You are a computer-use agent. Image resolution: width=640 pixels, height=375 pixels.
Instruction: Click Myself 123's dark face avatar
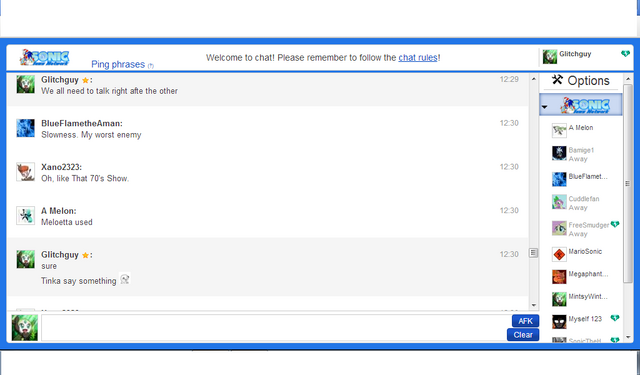[x=559, y=322]
